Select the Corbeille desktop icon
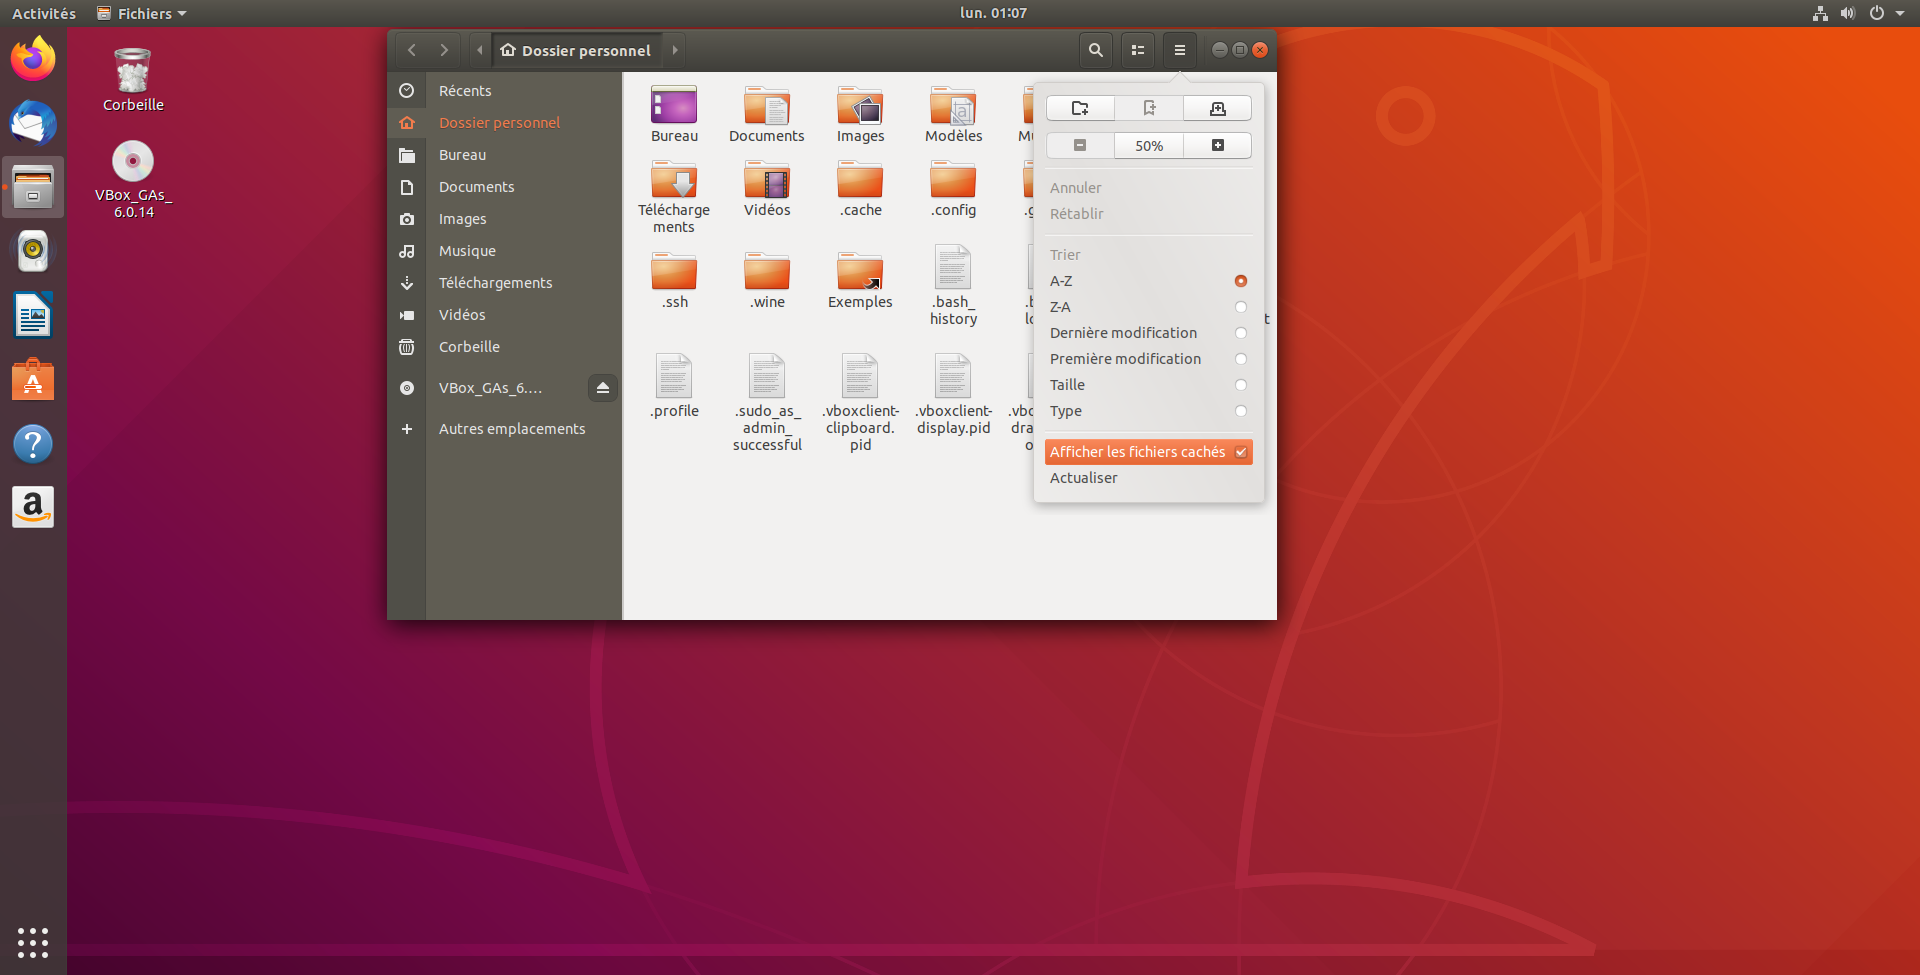1920x975 pixels. [x=133, y=80]
